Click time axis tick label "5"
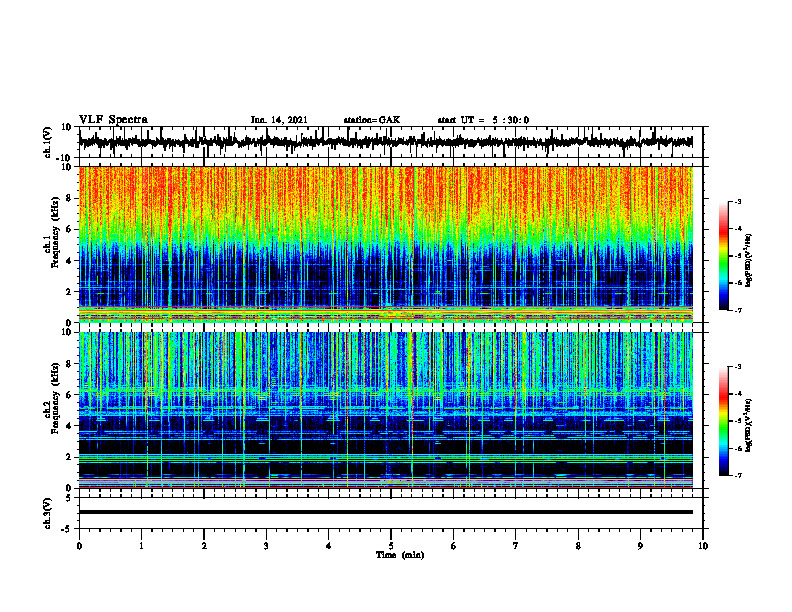The width and height of the screenshot is (792, 612). click(x=391, y=546)
